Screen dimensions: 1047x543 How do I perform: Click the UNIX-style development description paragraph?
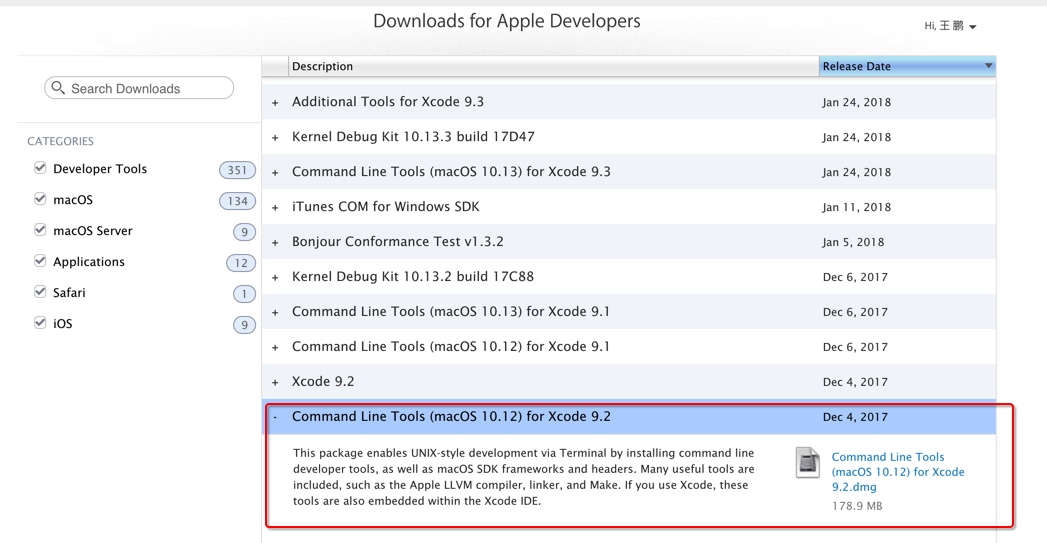524,477
